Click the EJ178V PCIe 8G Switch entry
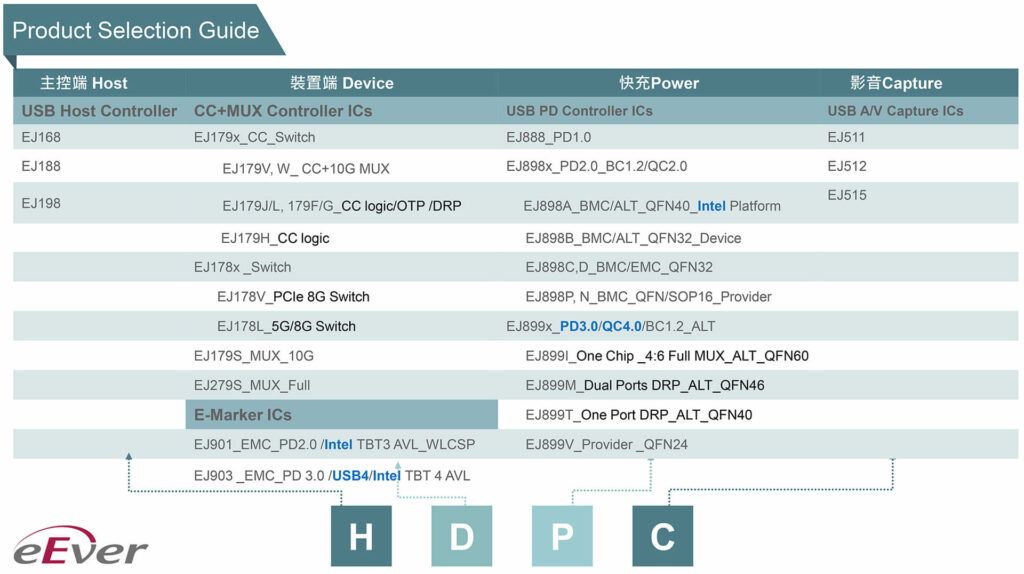Image resolution: width=1024 pixels, height=574 pixels. pyautogui.click(x=293, y=297)
